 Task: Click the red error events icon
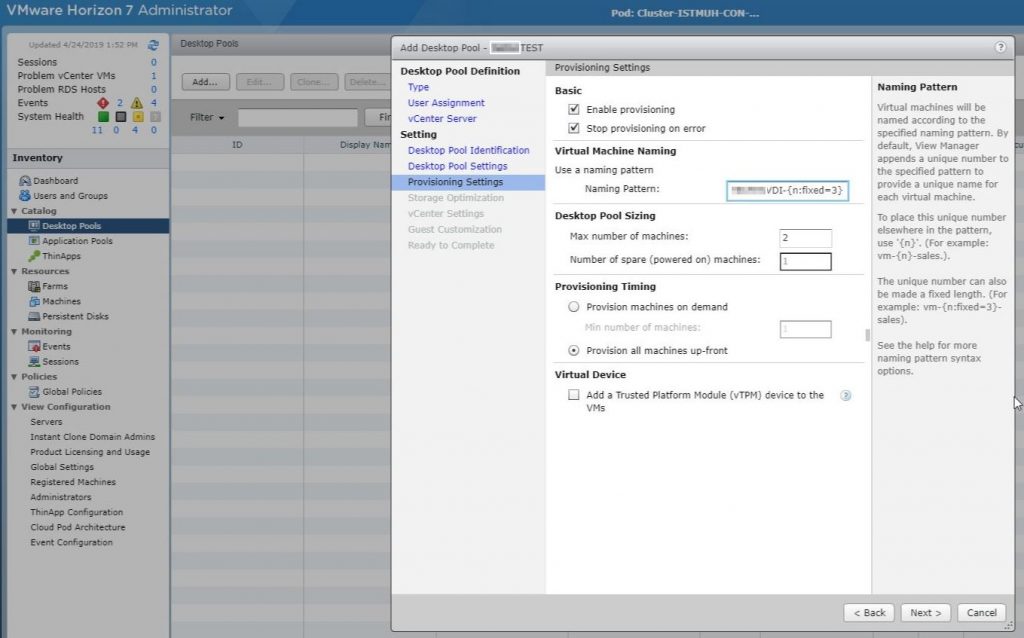click(103, 103)
